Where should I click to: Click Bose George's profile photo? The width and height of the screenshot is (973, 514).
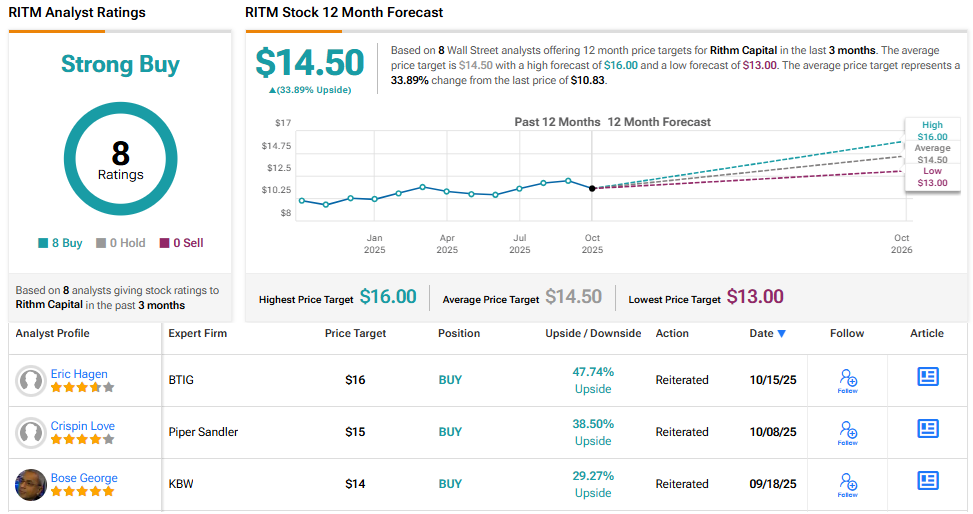pyautogui.click(x=31, y=485)
